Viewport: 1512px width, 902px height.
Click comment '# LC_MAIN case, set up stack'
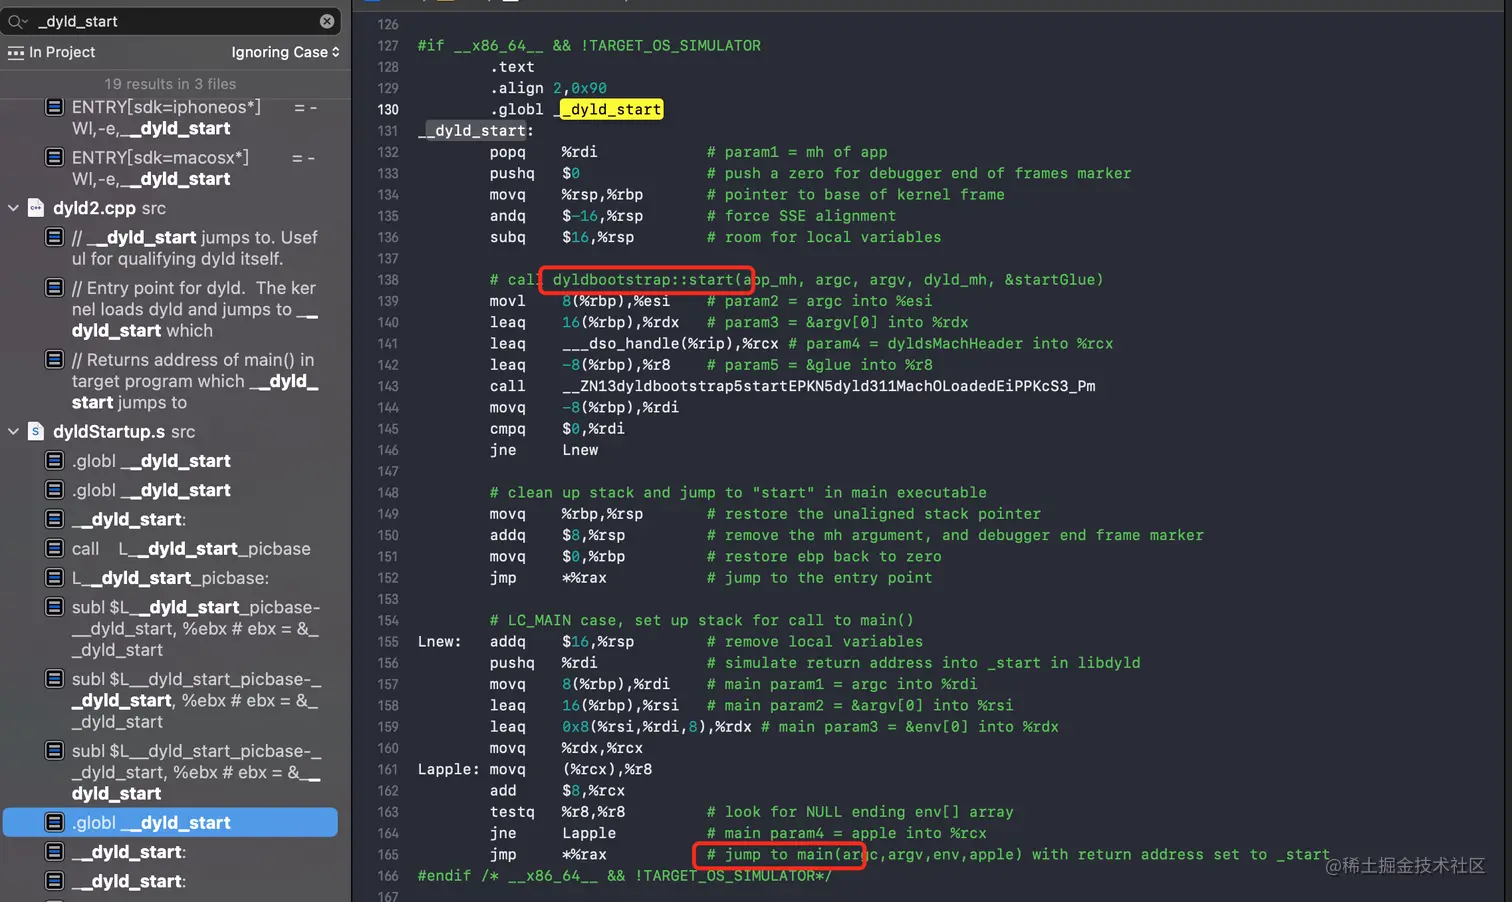701,620
